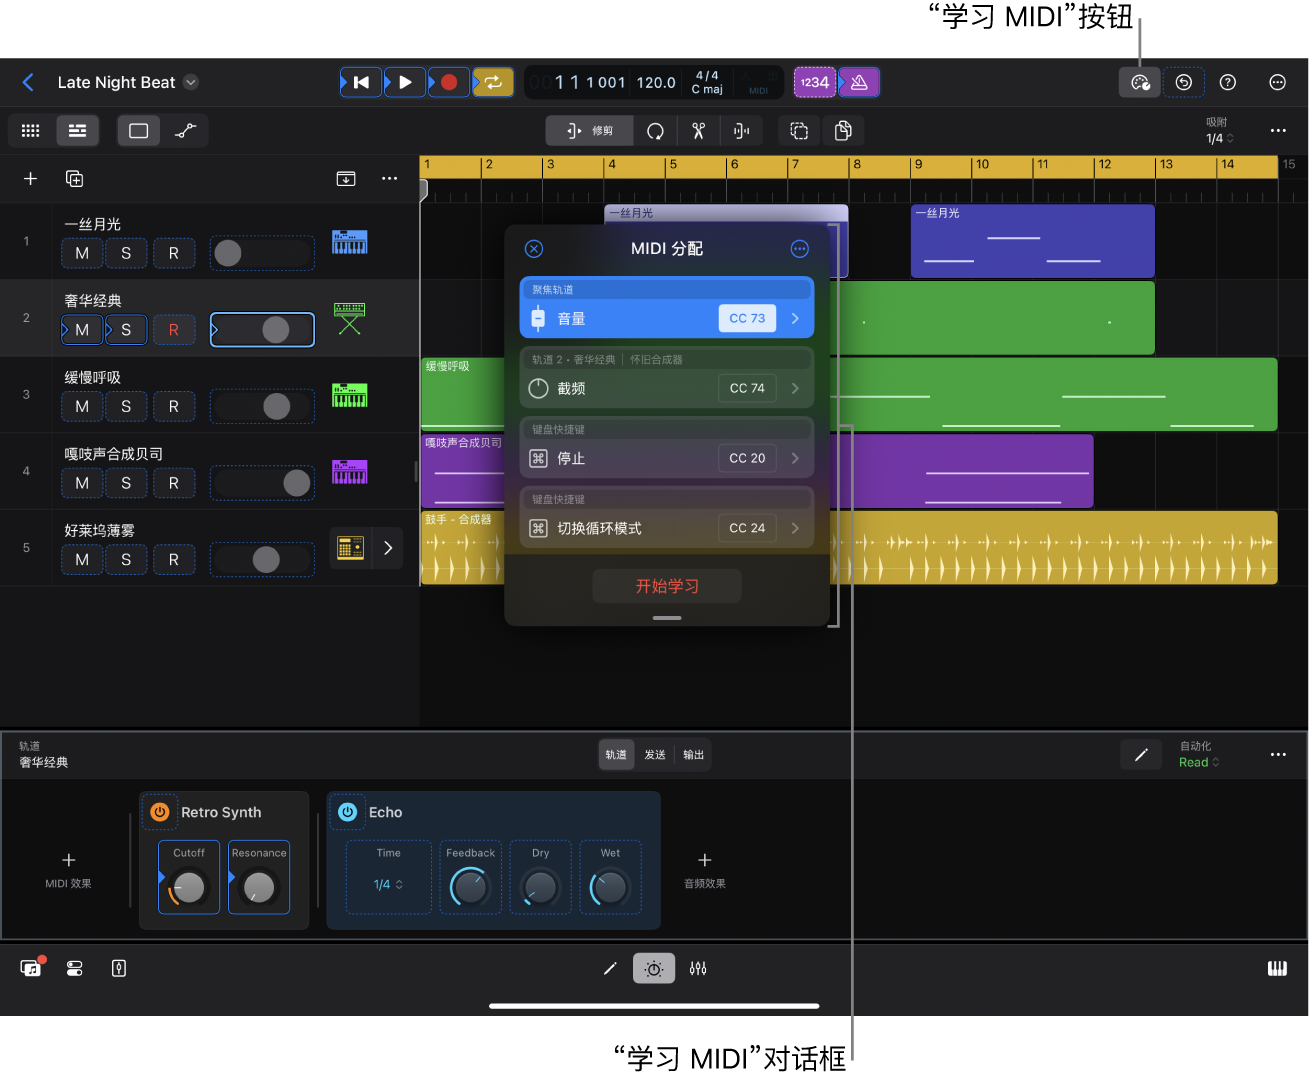The width and height of the screenshot is (1311, 1076).
Task: Select the scissors split tool
Action: (x=699, y=131)
